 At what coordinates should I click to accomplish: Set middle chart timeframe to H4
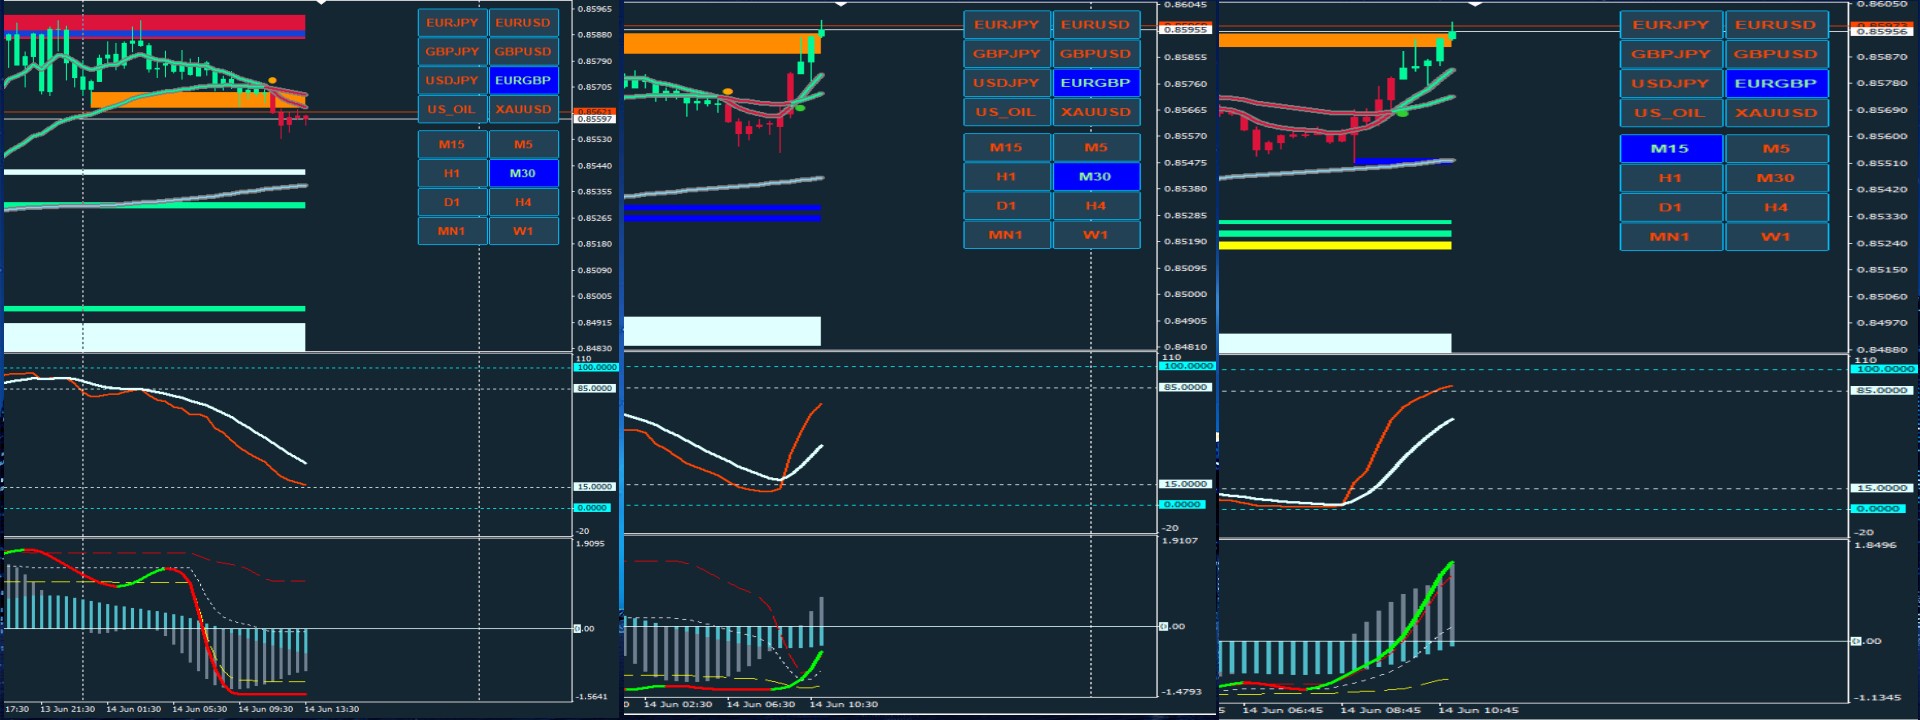(x=1096, y=206)
